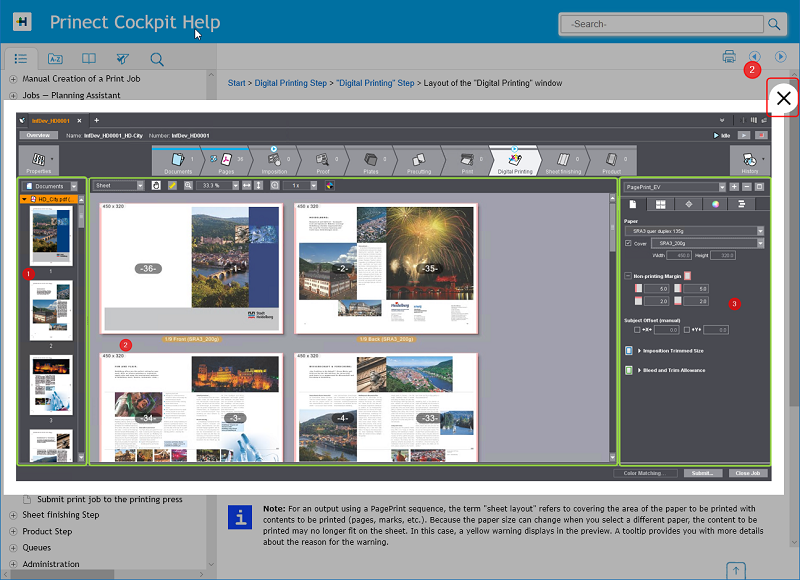Image resolution: width=800 pixels, height=580 pixels.
Task: Open the Start breadcrumb link
Action: coord(238,83)
